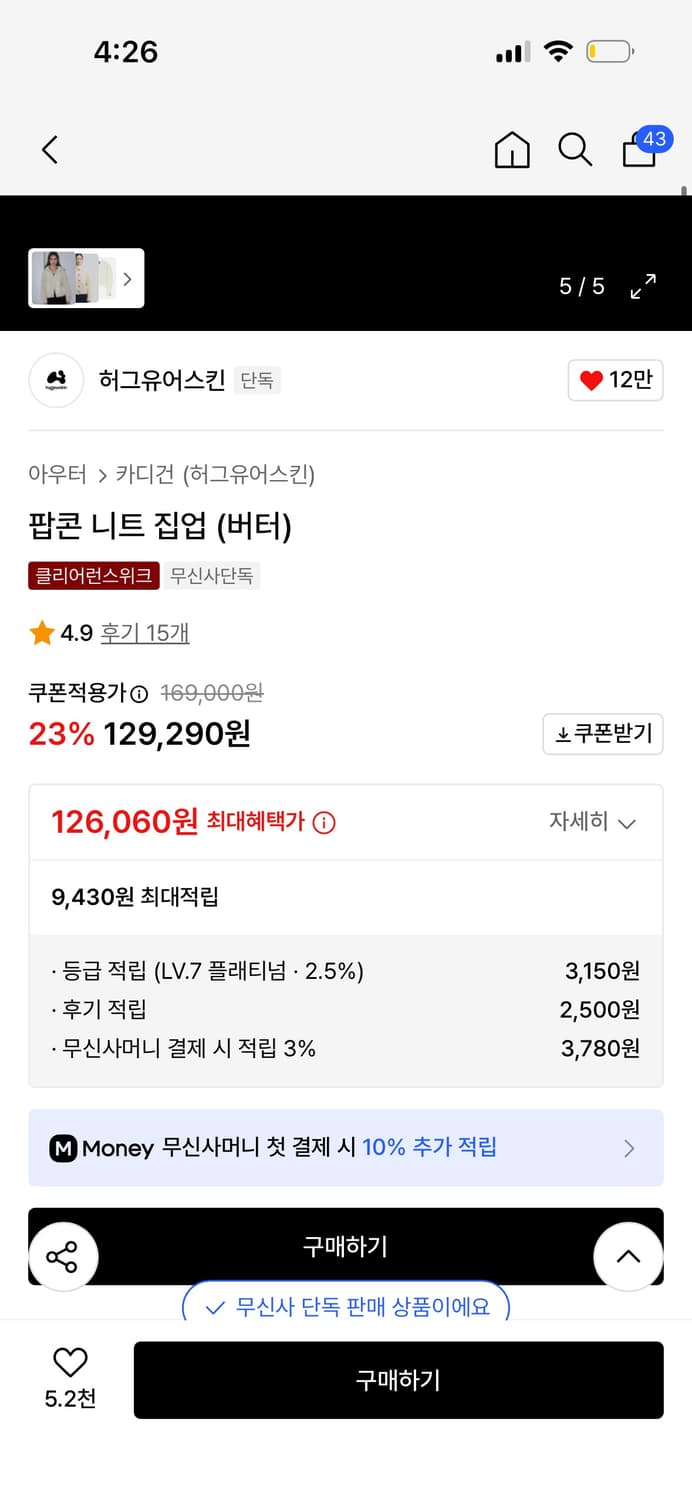Tap the back arrow to return
This screenshot has height=1500, width=692.
[x=49, y=149]
